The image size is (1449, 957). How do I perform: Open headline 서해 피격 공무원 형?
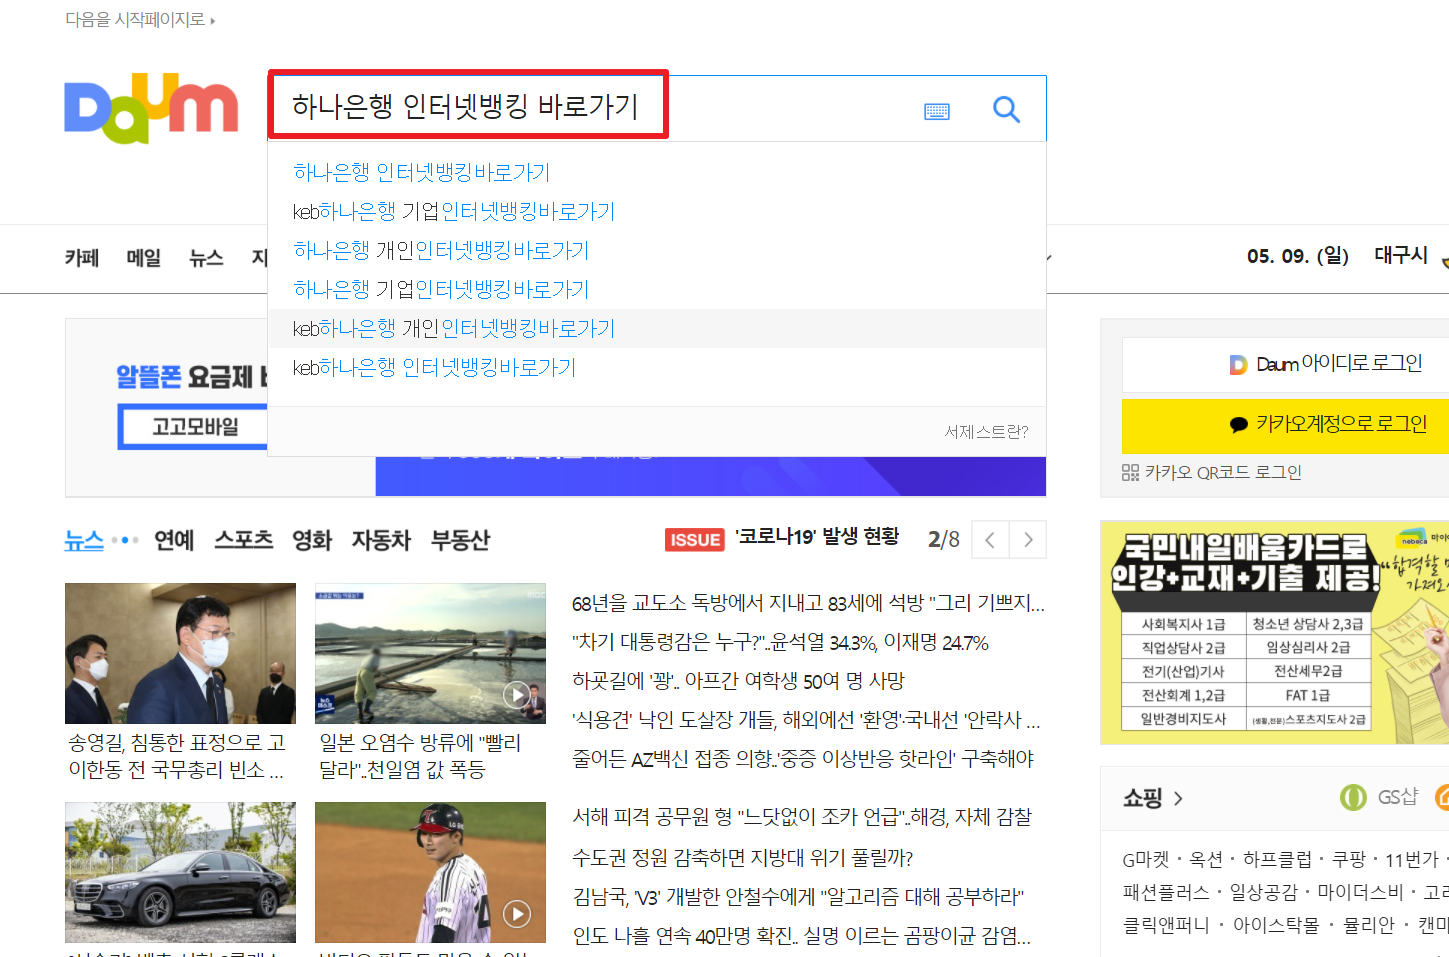[802, 817]
